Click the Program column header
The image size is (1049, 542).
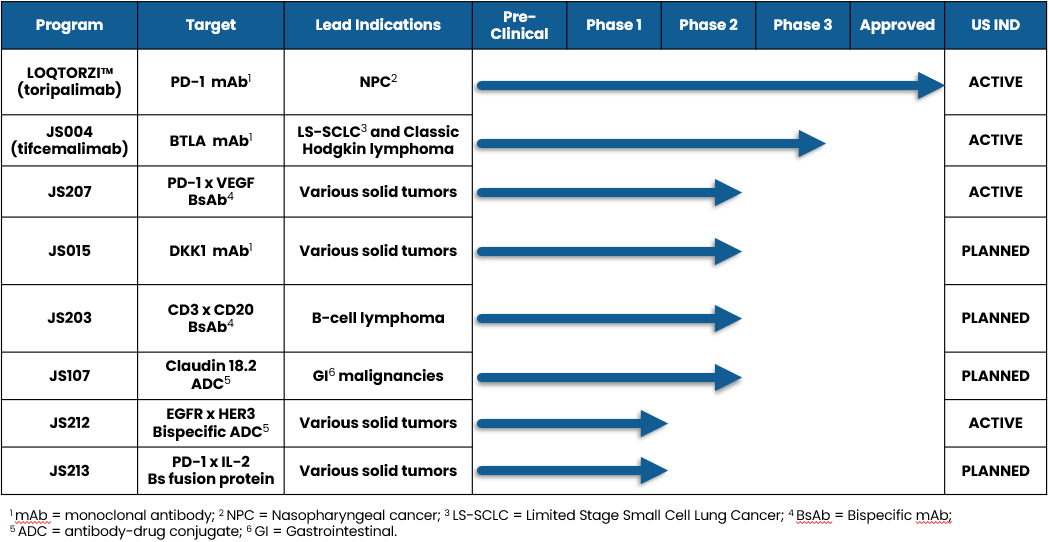click(x=69, y=25)
